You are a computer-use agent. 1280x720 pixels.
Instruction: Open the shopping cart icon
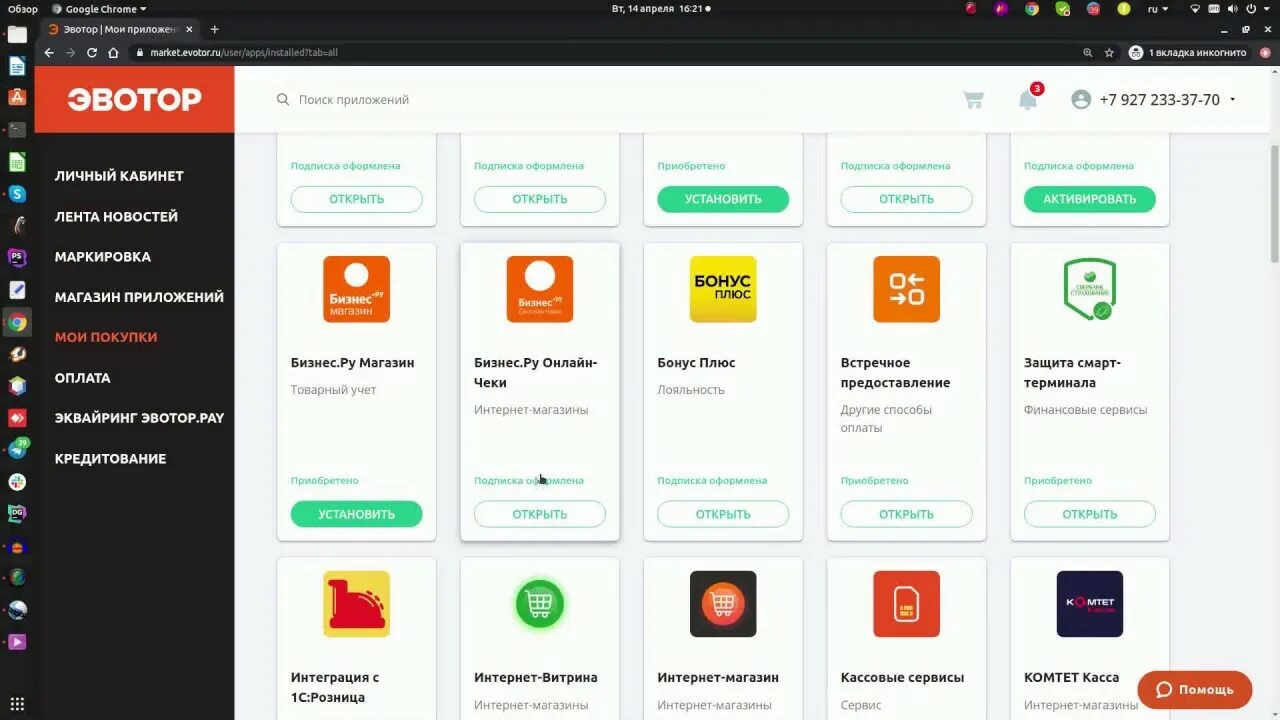click(x=973, y=100)
